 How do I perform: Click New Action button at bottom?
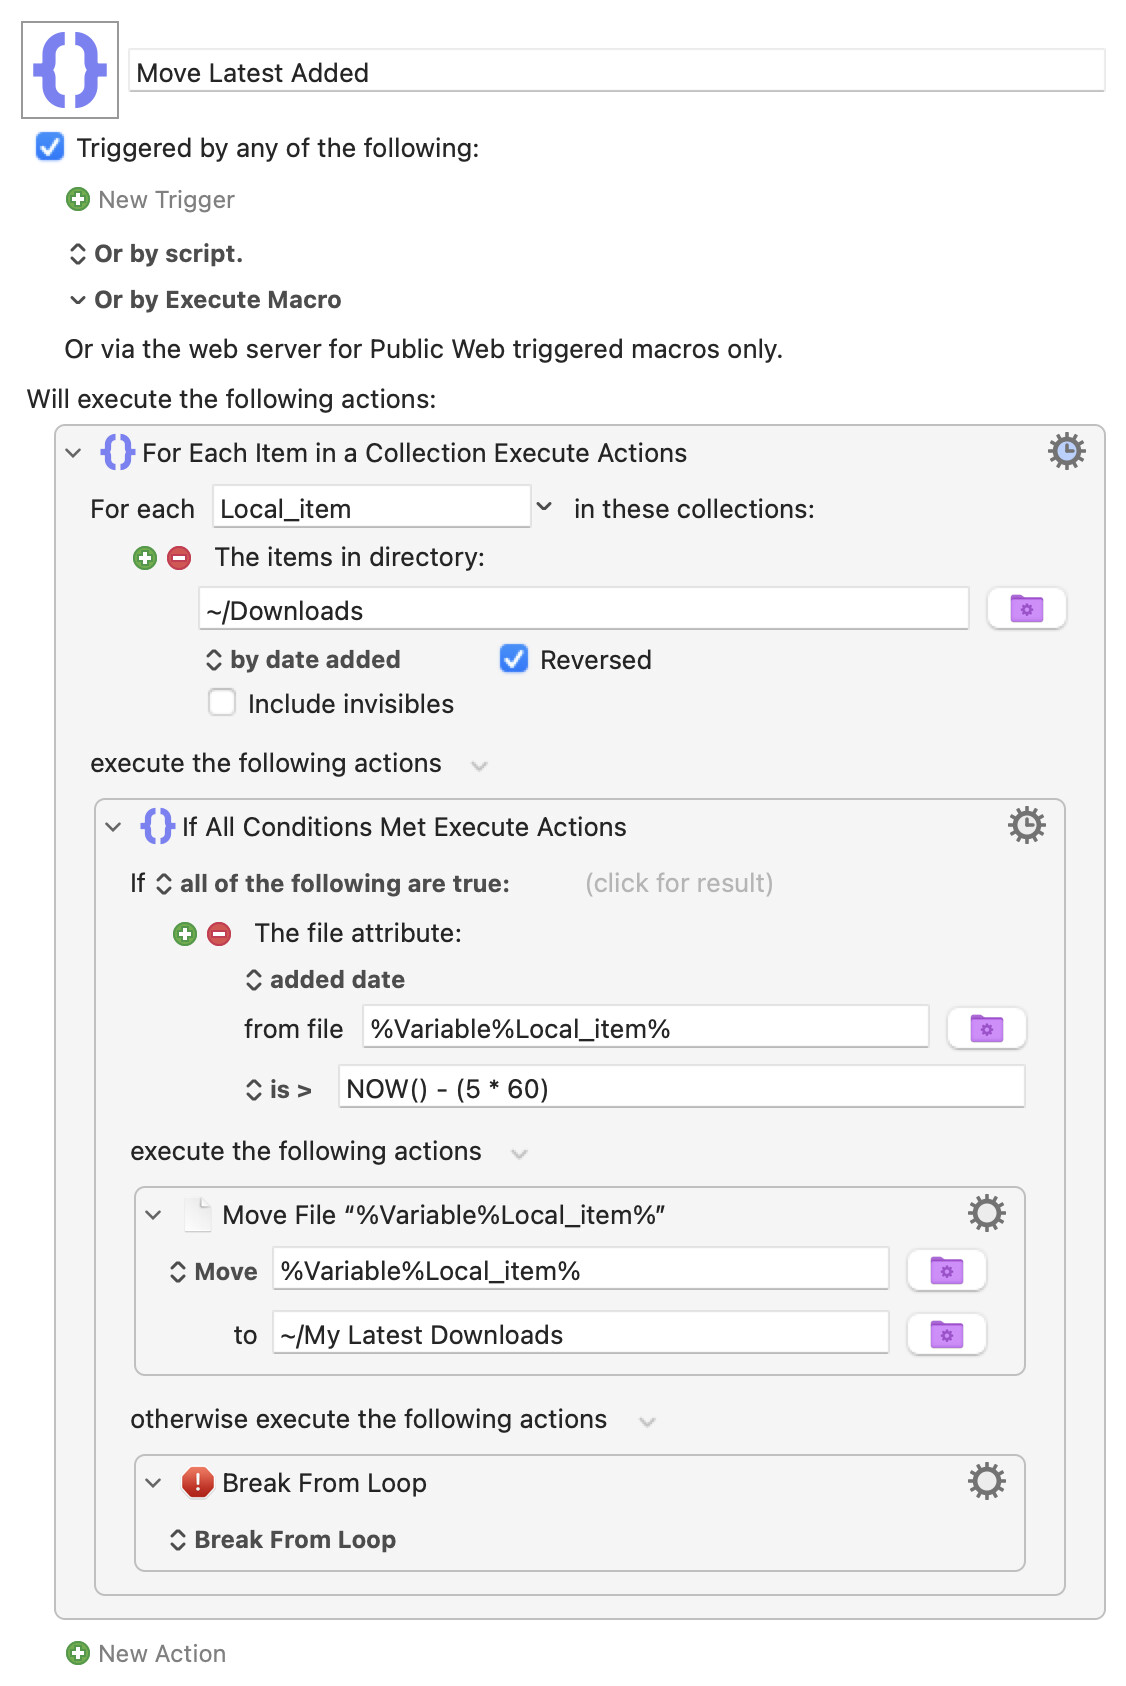coord(147,1654)
